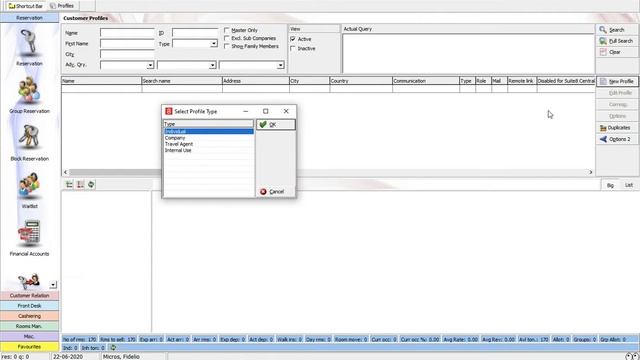
Task: Confirm with the OK button
Action: coord(276,124)
